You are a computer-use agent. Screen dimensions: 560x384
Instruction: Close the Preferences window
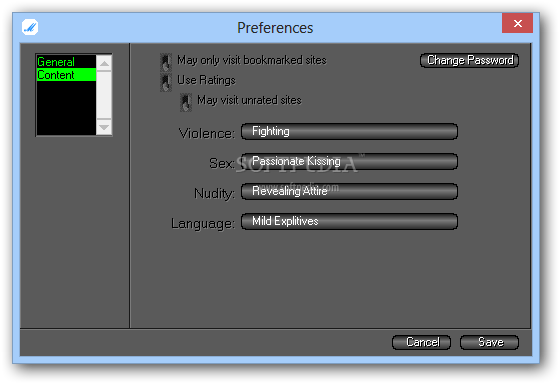click(518, 23)
